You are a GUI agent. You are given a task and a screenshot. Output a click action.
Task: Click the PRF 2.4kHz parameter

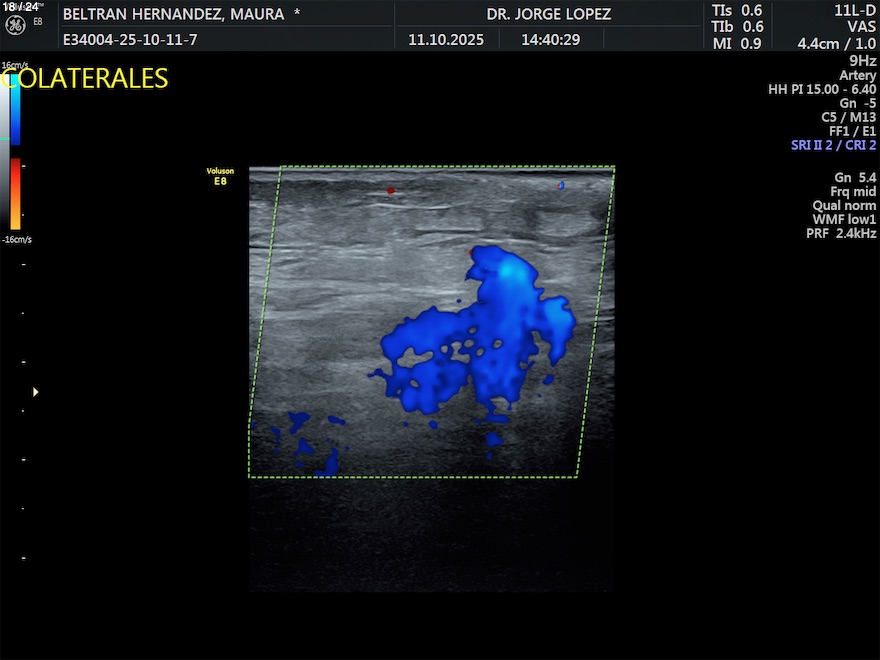841,233
